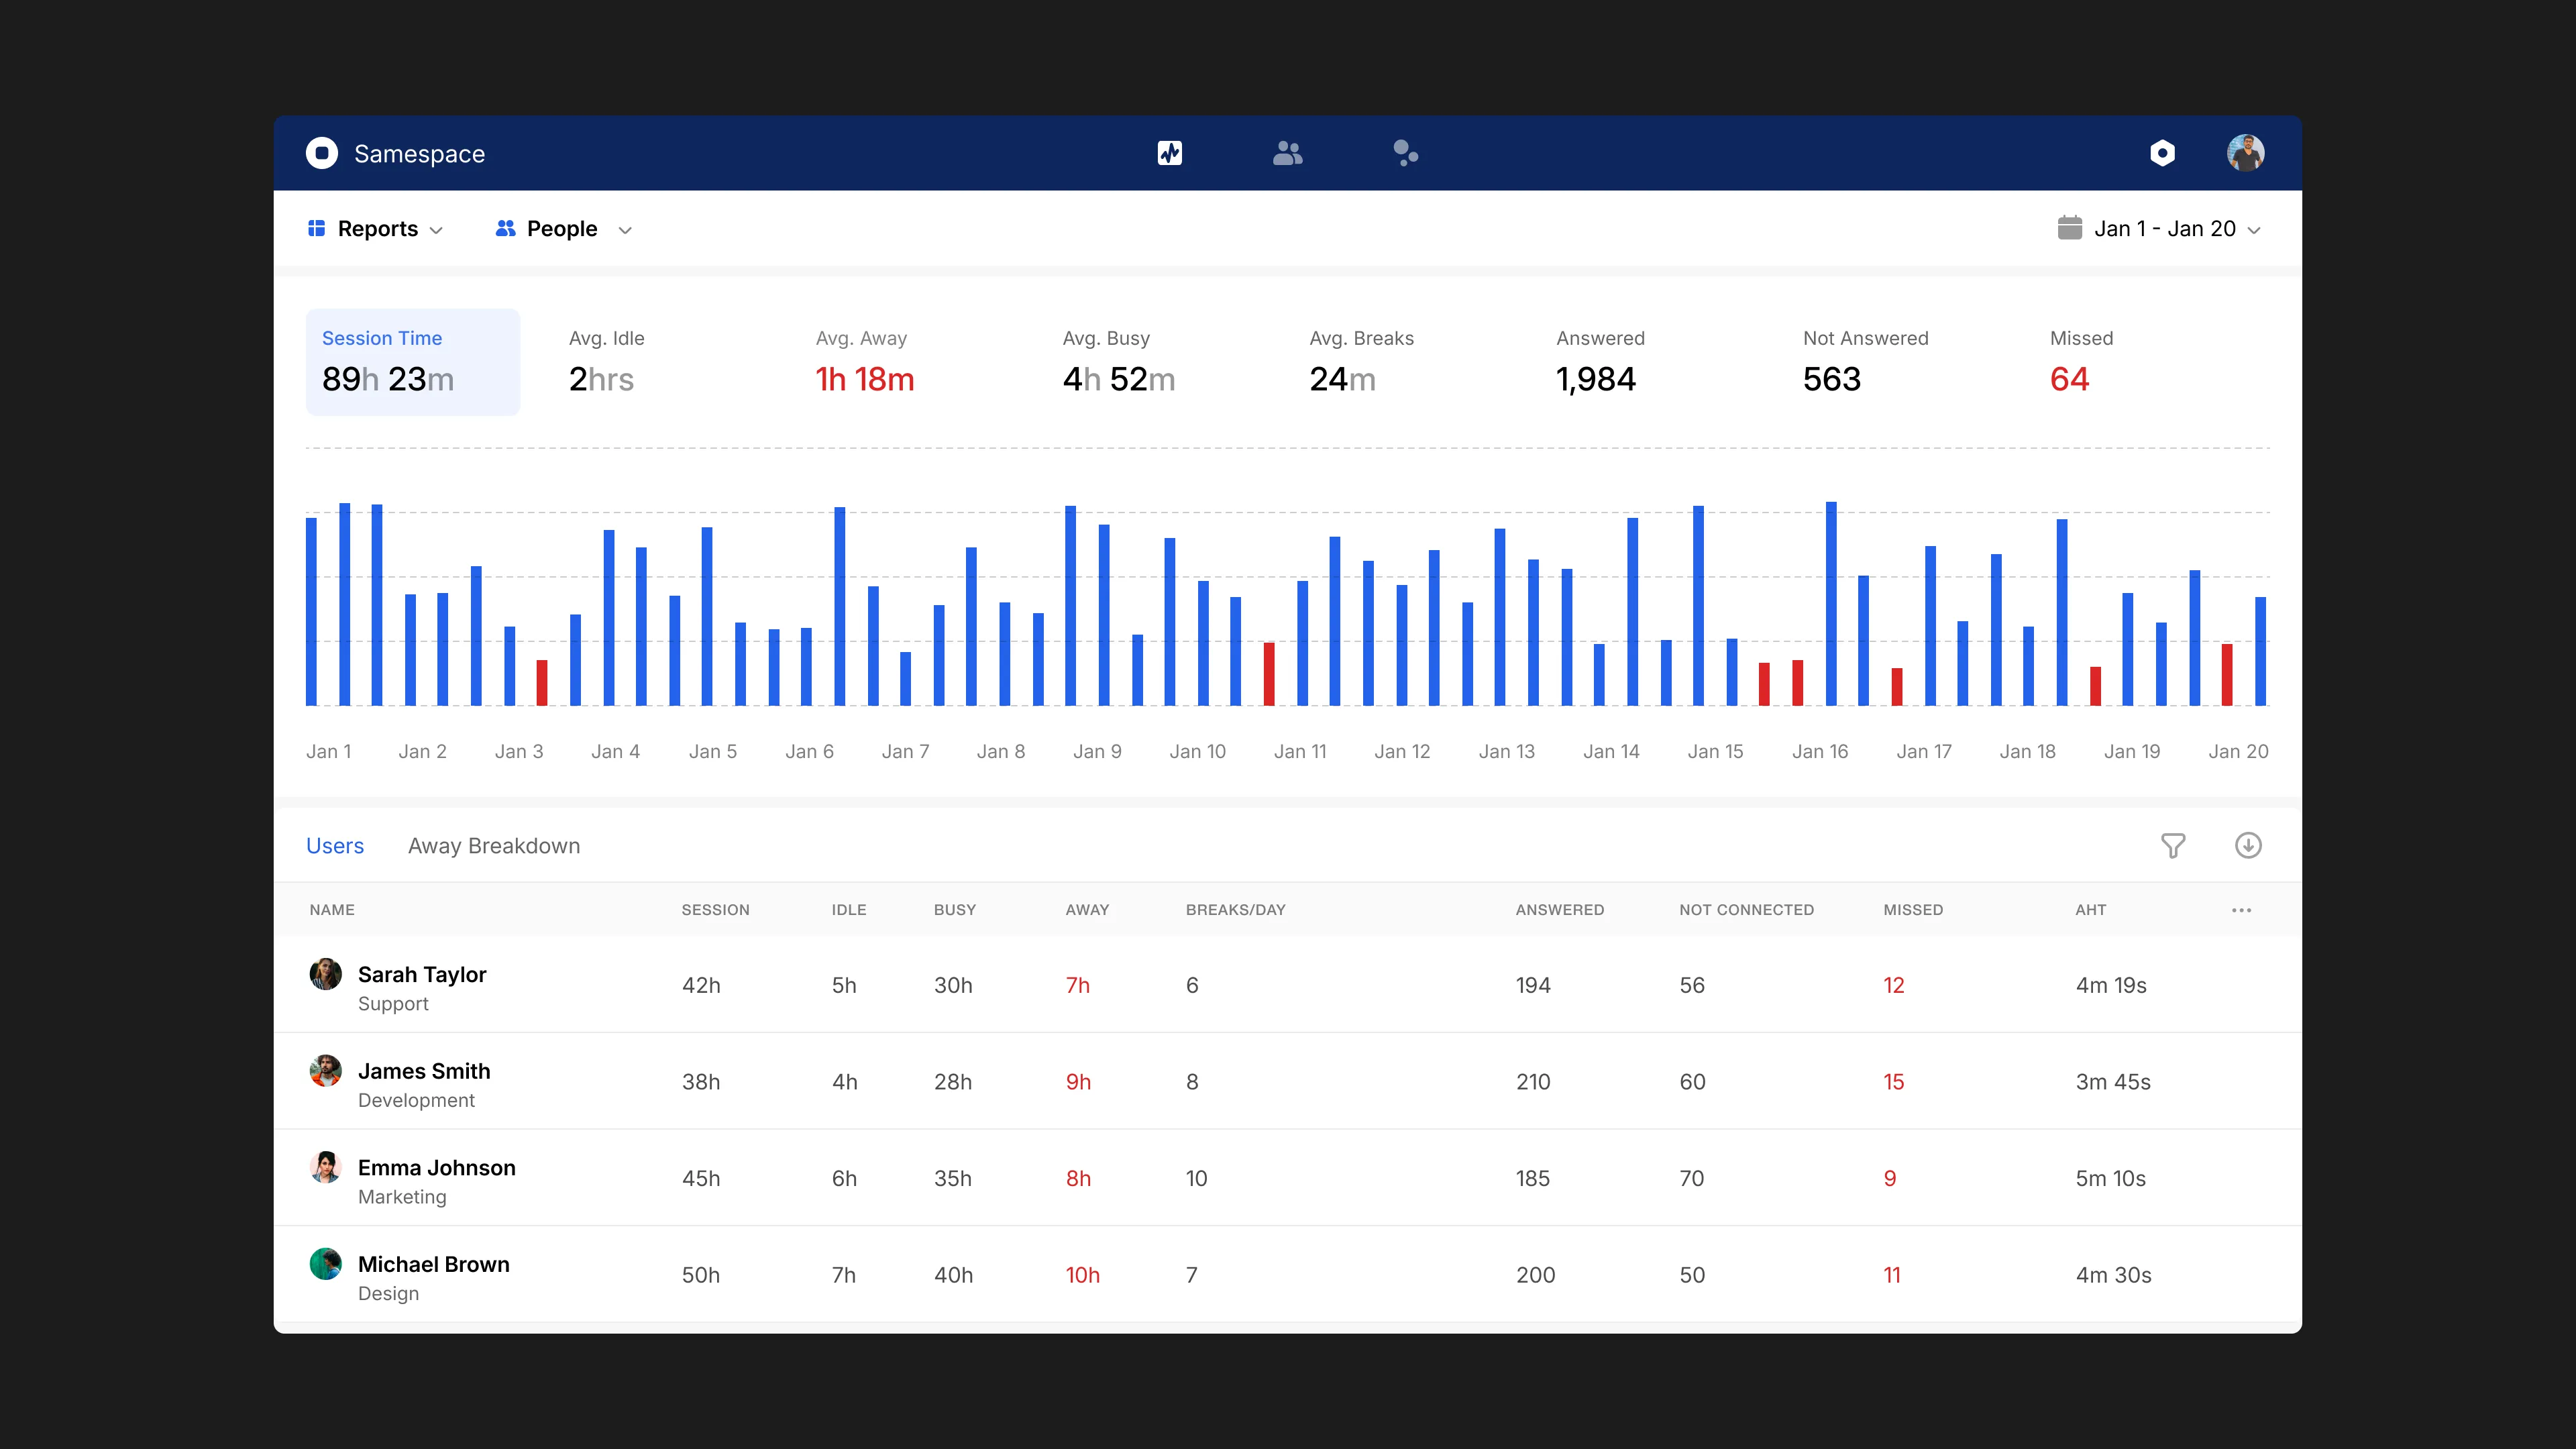Select the Session Time metric card

coord(412,361)
